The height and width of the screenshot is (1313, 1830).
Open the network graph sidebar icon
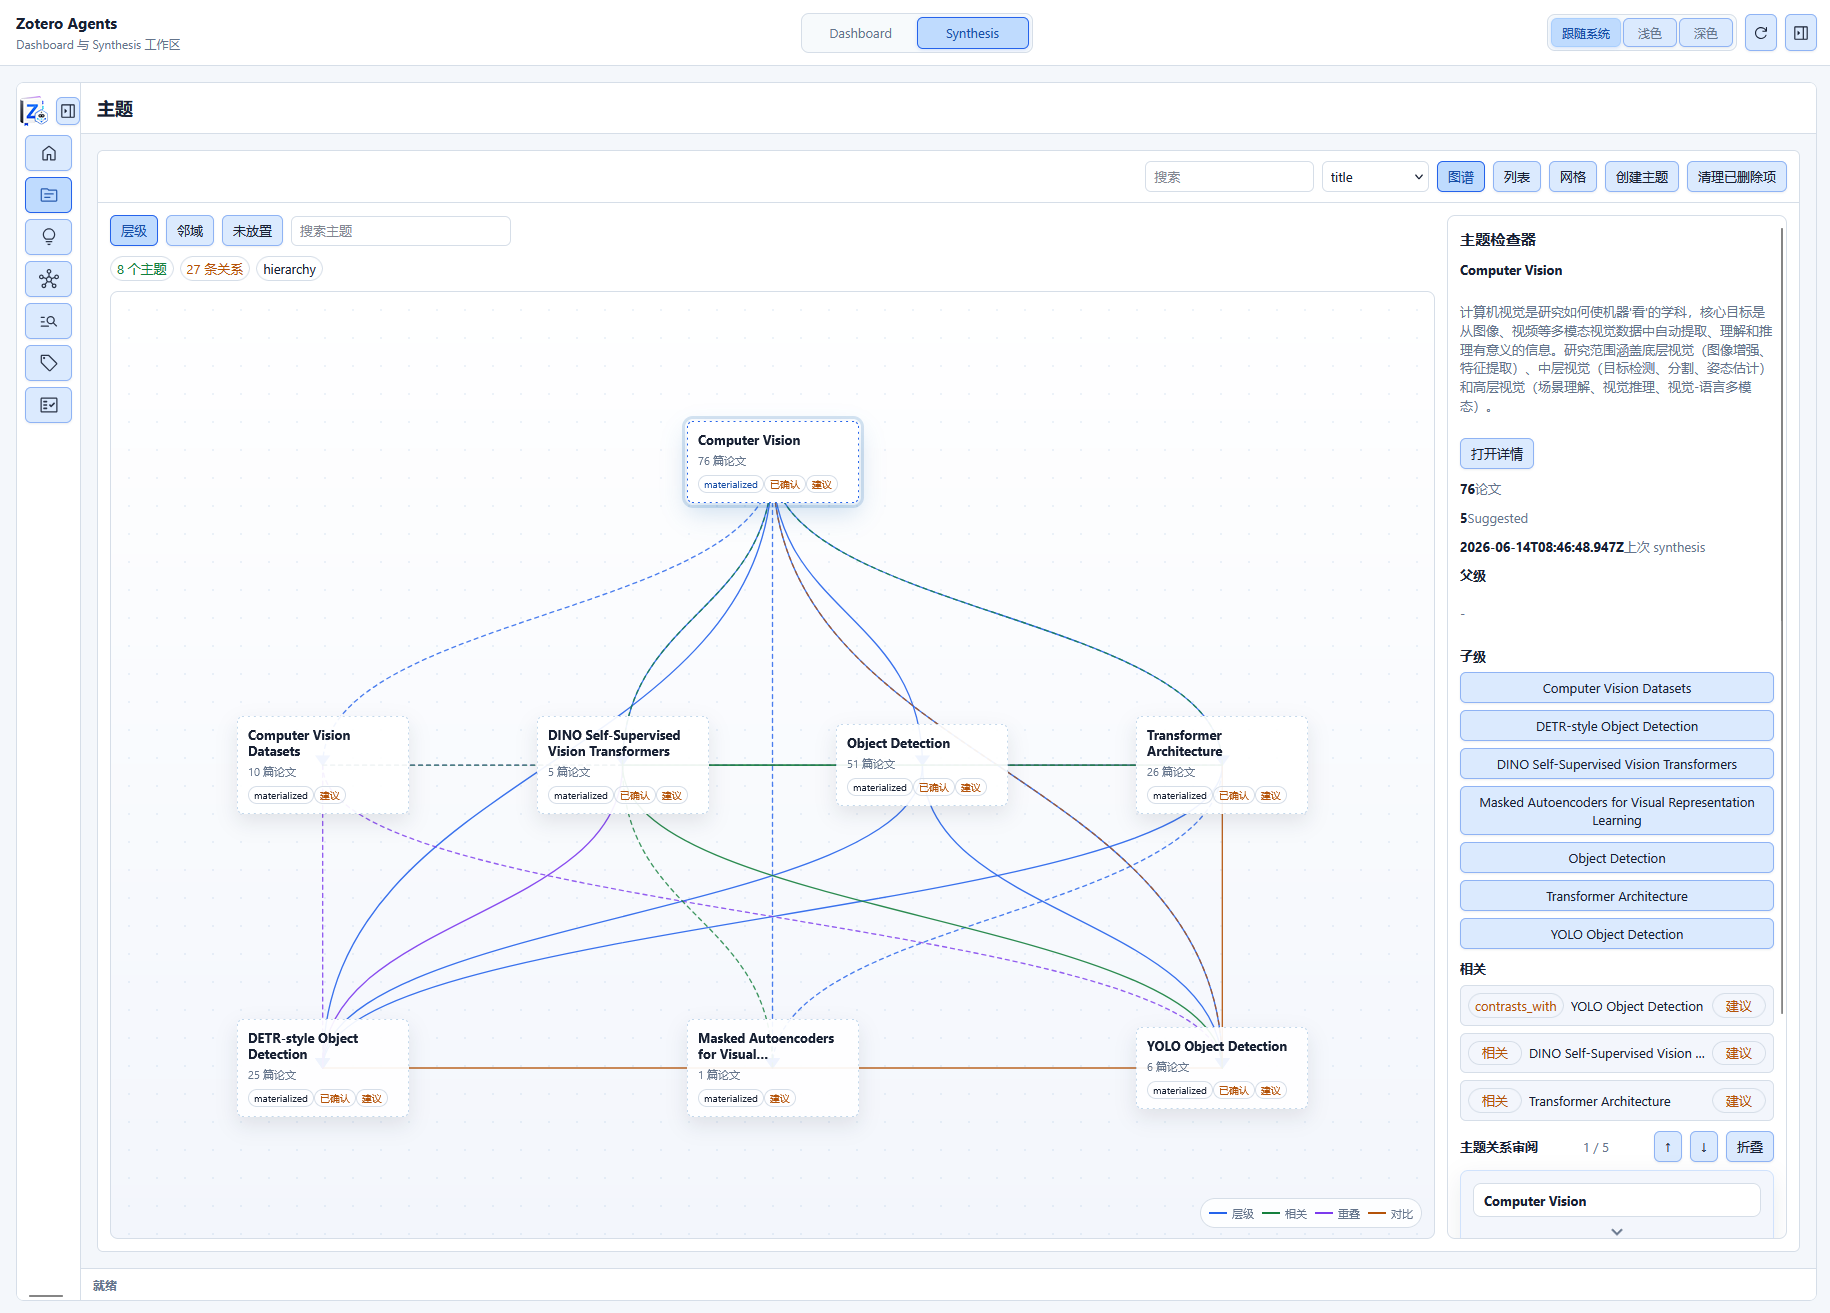pos(48,279)
